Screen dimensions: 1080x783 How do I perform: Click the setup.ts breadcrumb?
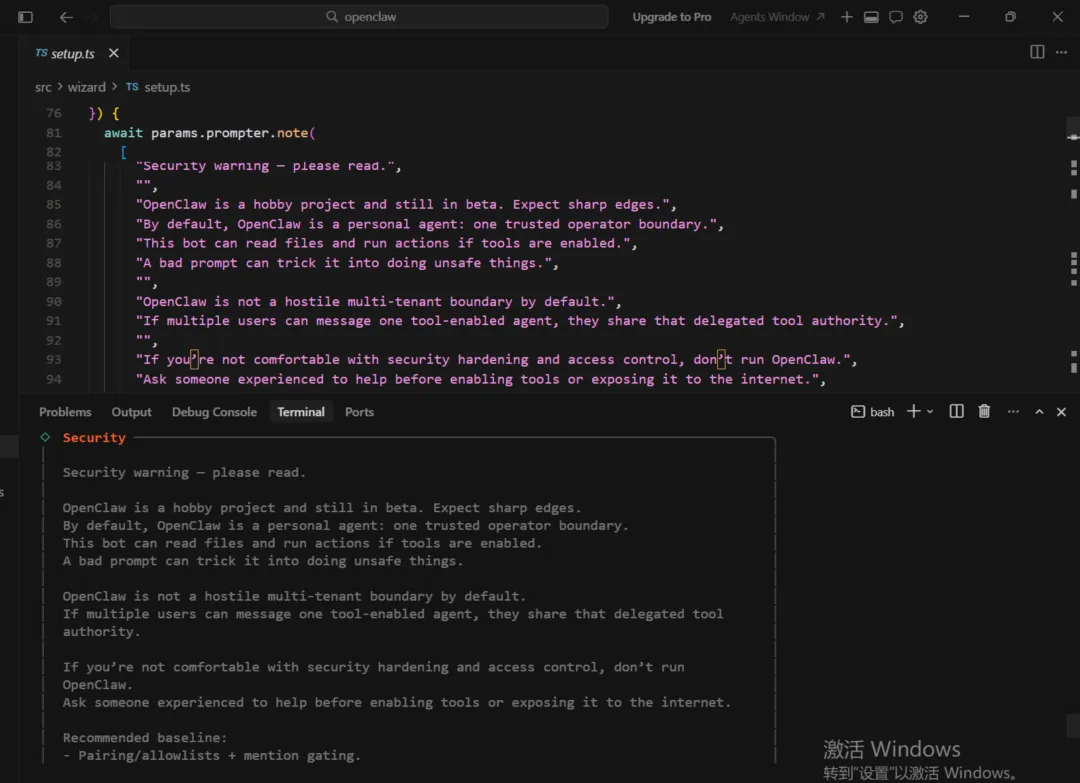167,87
